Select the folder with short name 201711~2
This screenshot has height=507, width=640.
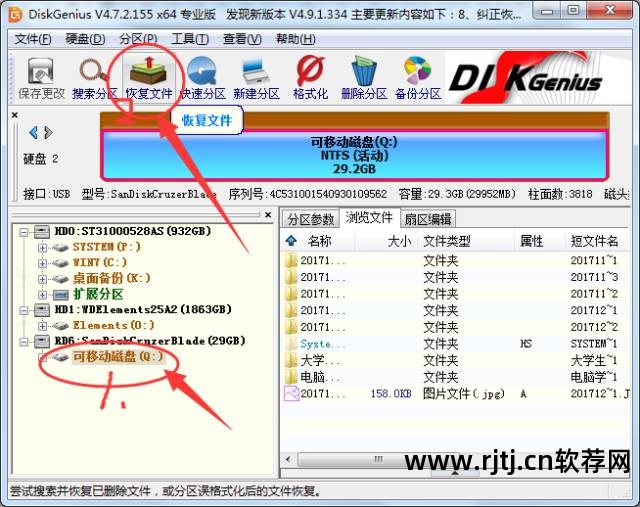[x=456, y=294]
